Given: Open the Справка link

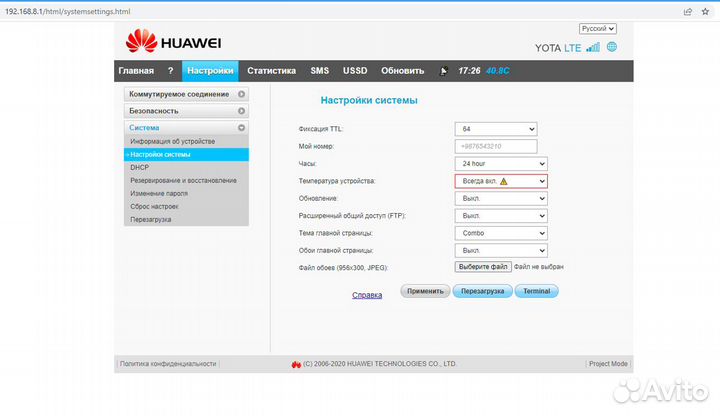Looking at the screenshot, I should 367,295.
